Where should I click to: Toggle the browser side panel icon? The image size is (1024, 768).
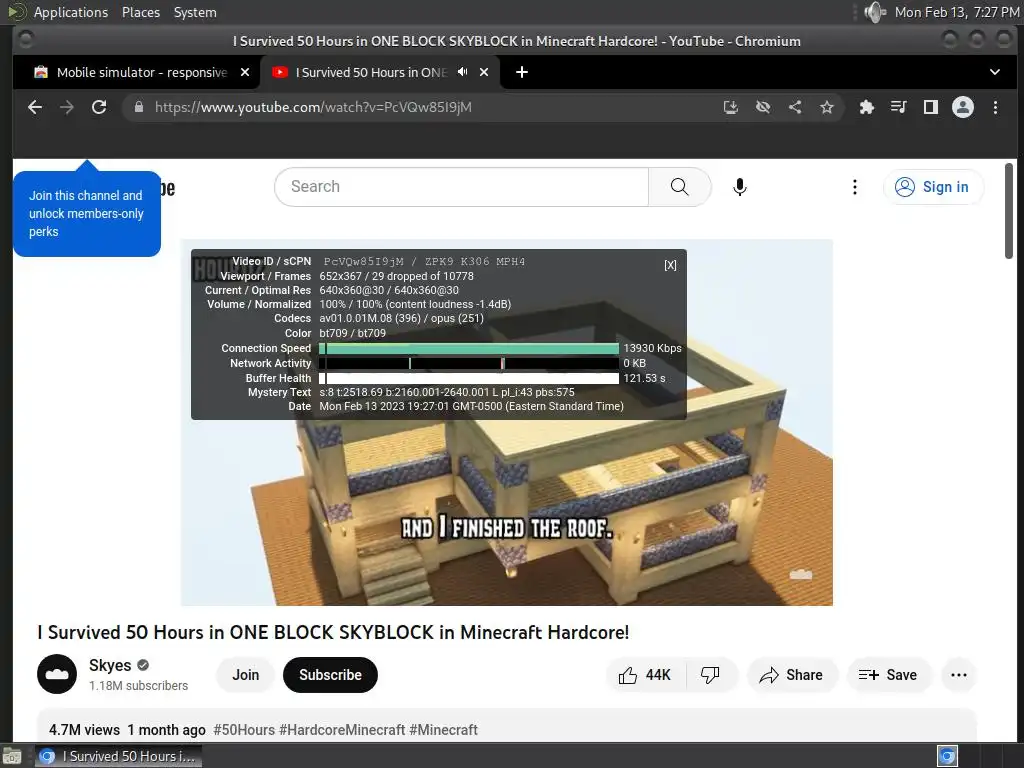tap(931, 107)
